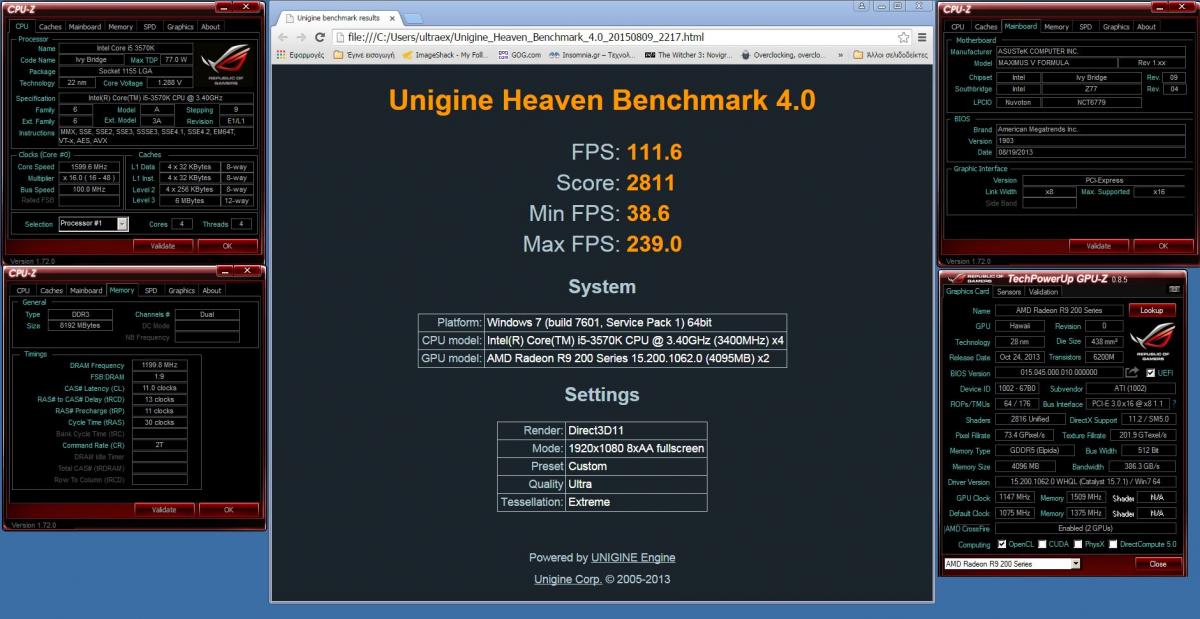Click the Max FPS value 239.0

click(654, 244)
